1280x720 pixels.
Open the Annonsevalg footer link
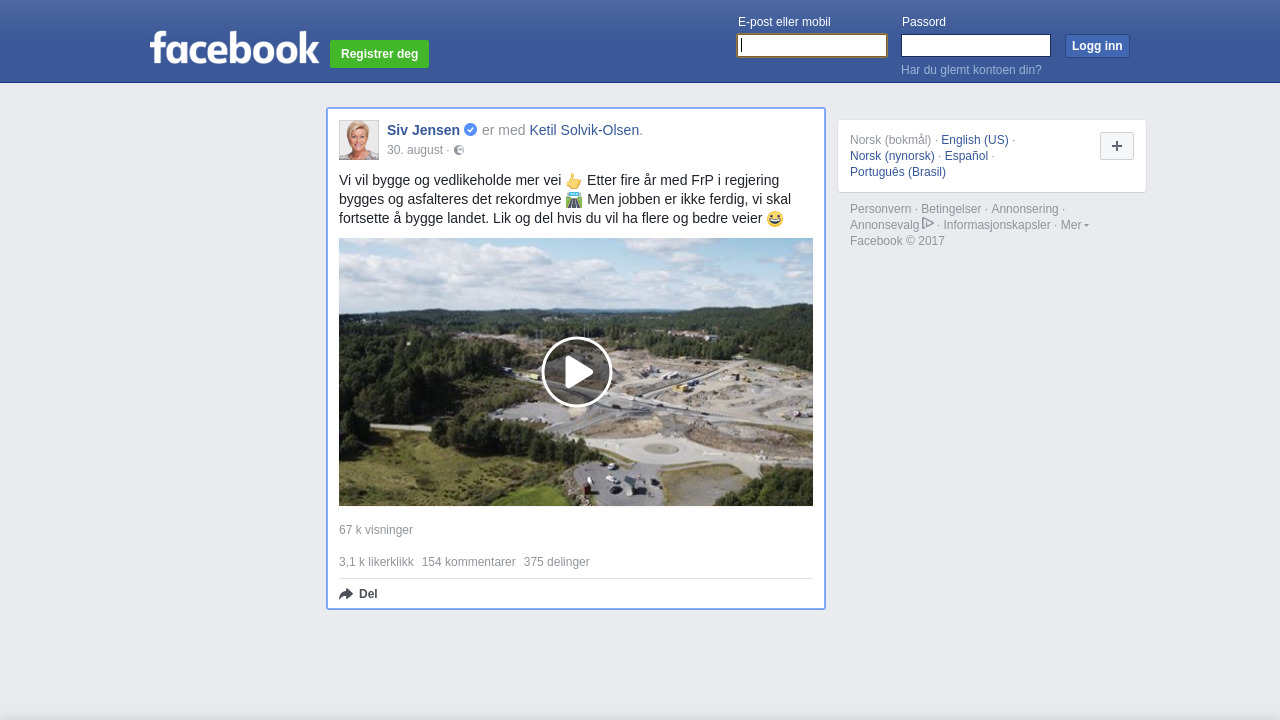click(884, 225)
